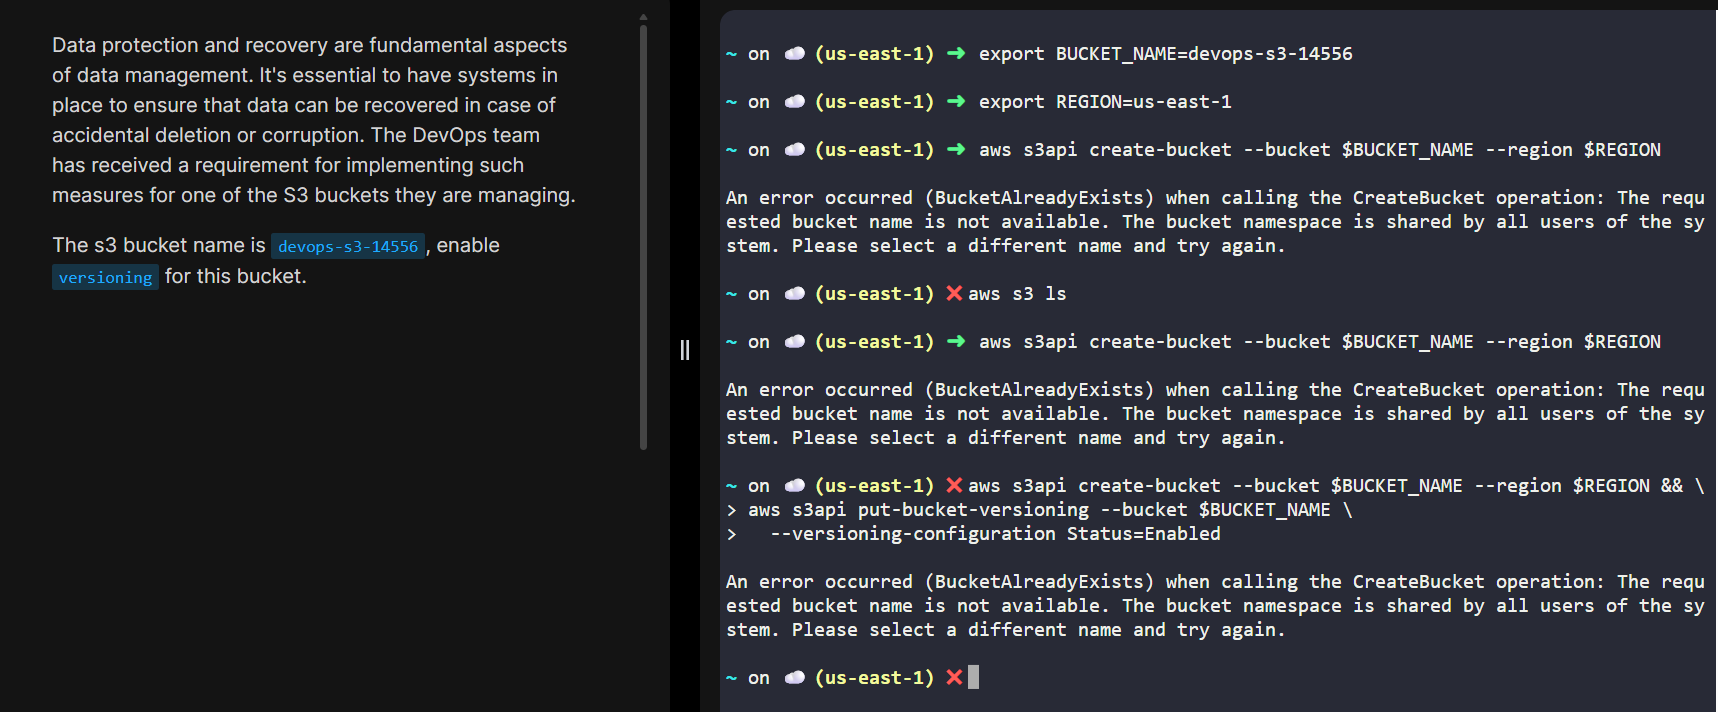Click the red X on the final empty prompt
This screenshot has width=1718, height=712.
954,677
